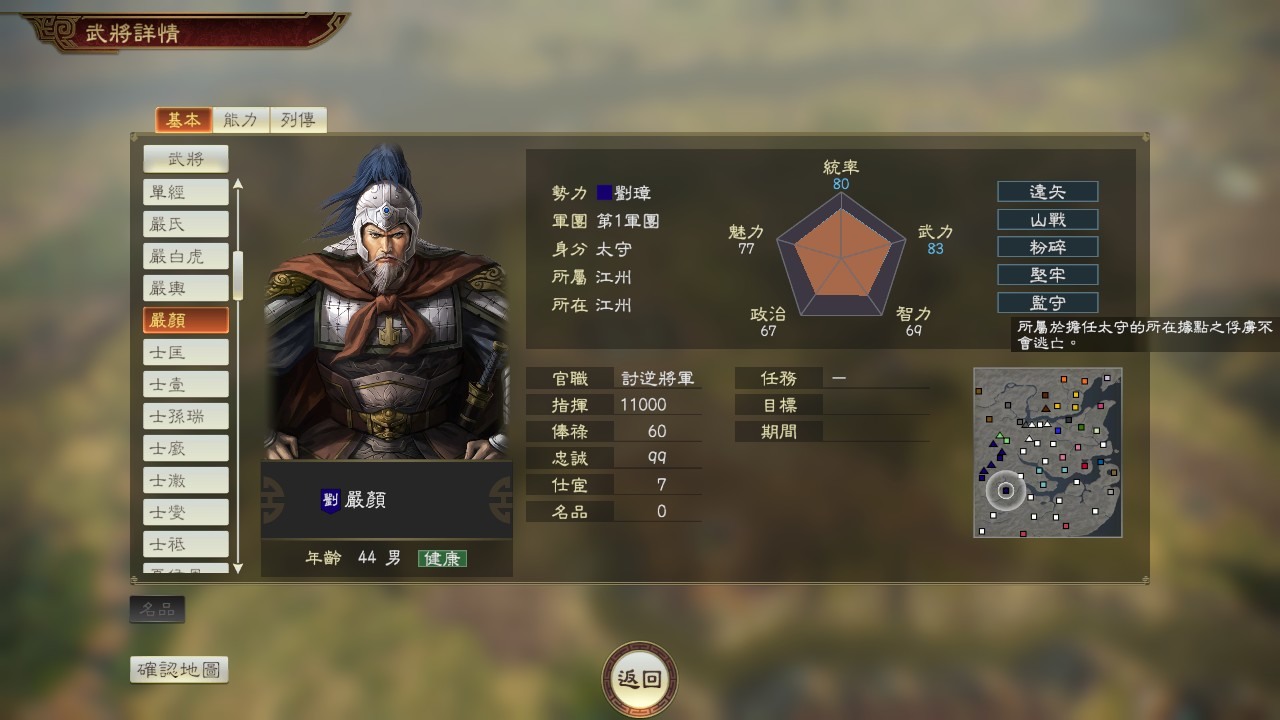Click the blue 劉璋 faction color square

[604, 193]
